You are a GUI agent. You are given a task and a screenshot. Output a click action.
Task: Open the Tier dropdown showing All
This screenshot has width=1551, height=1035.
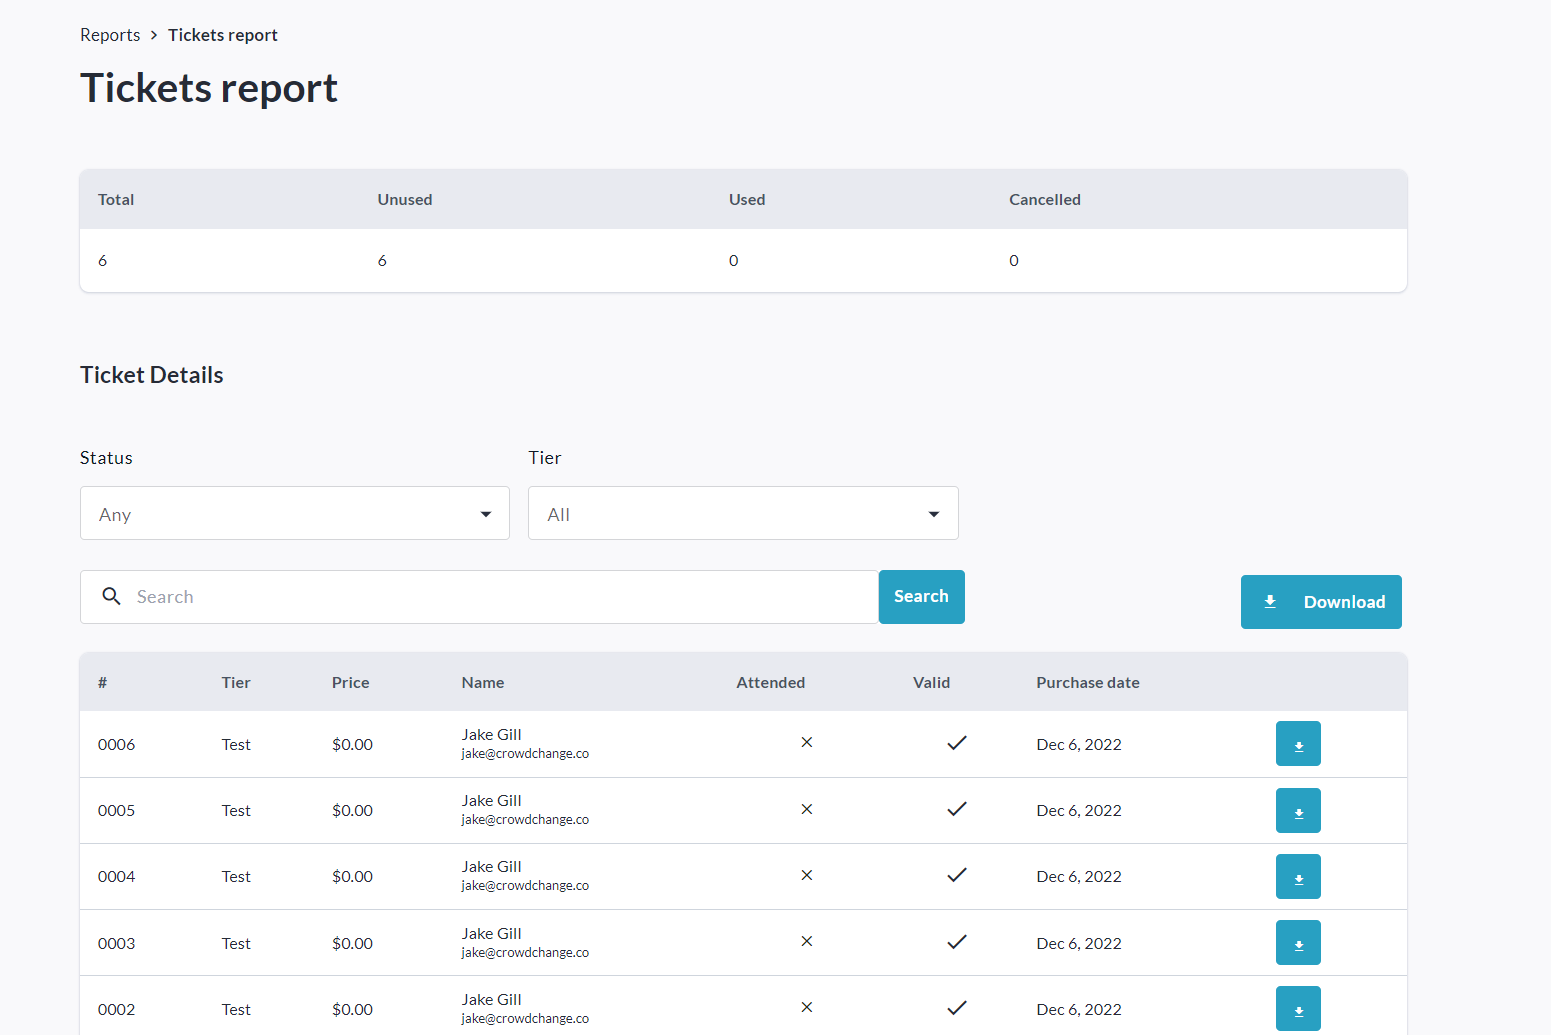tap(742, 514)
